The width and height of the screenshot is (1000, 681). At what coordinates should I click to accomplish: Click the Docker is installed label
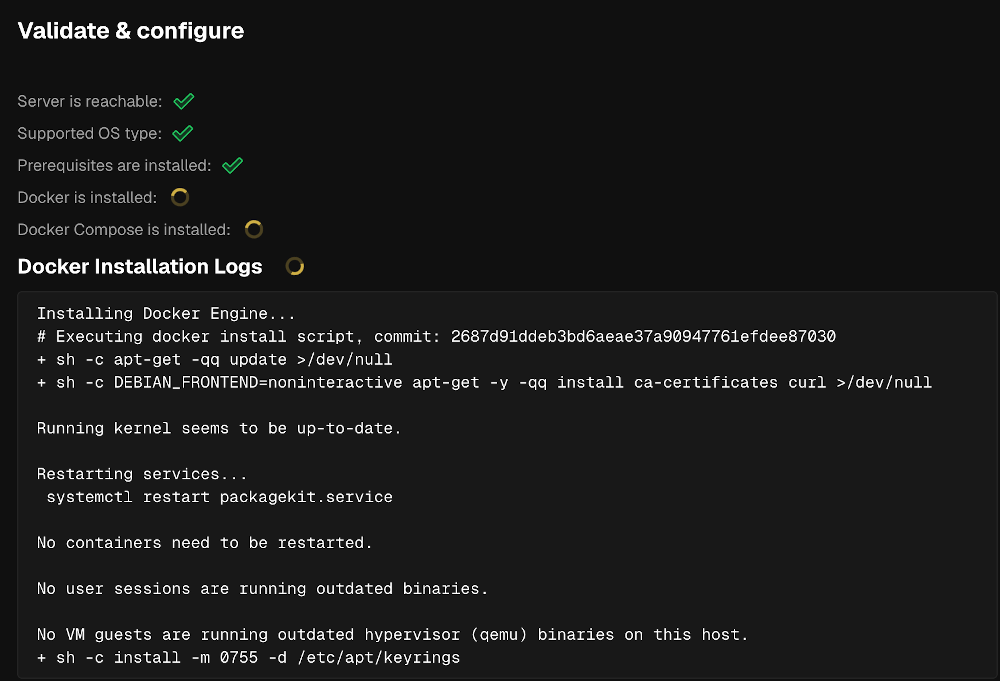coord(87,198)
